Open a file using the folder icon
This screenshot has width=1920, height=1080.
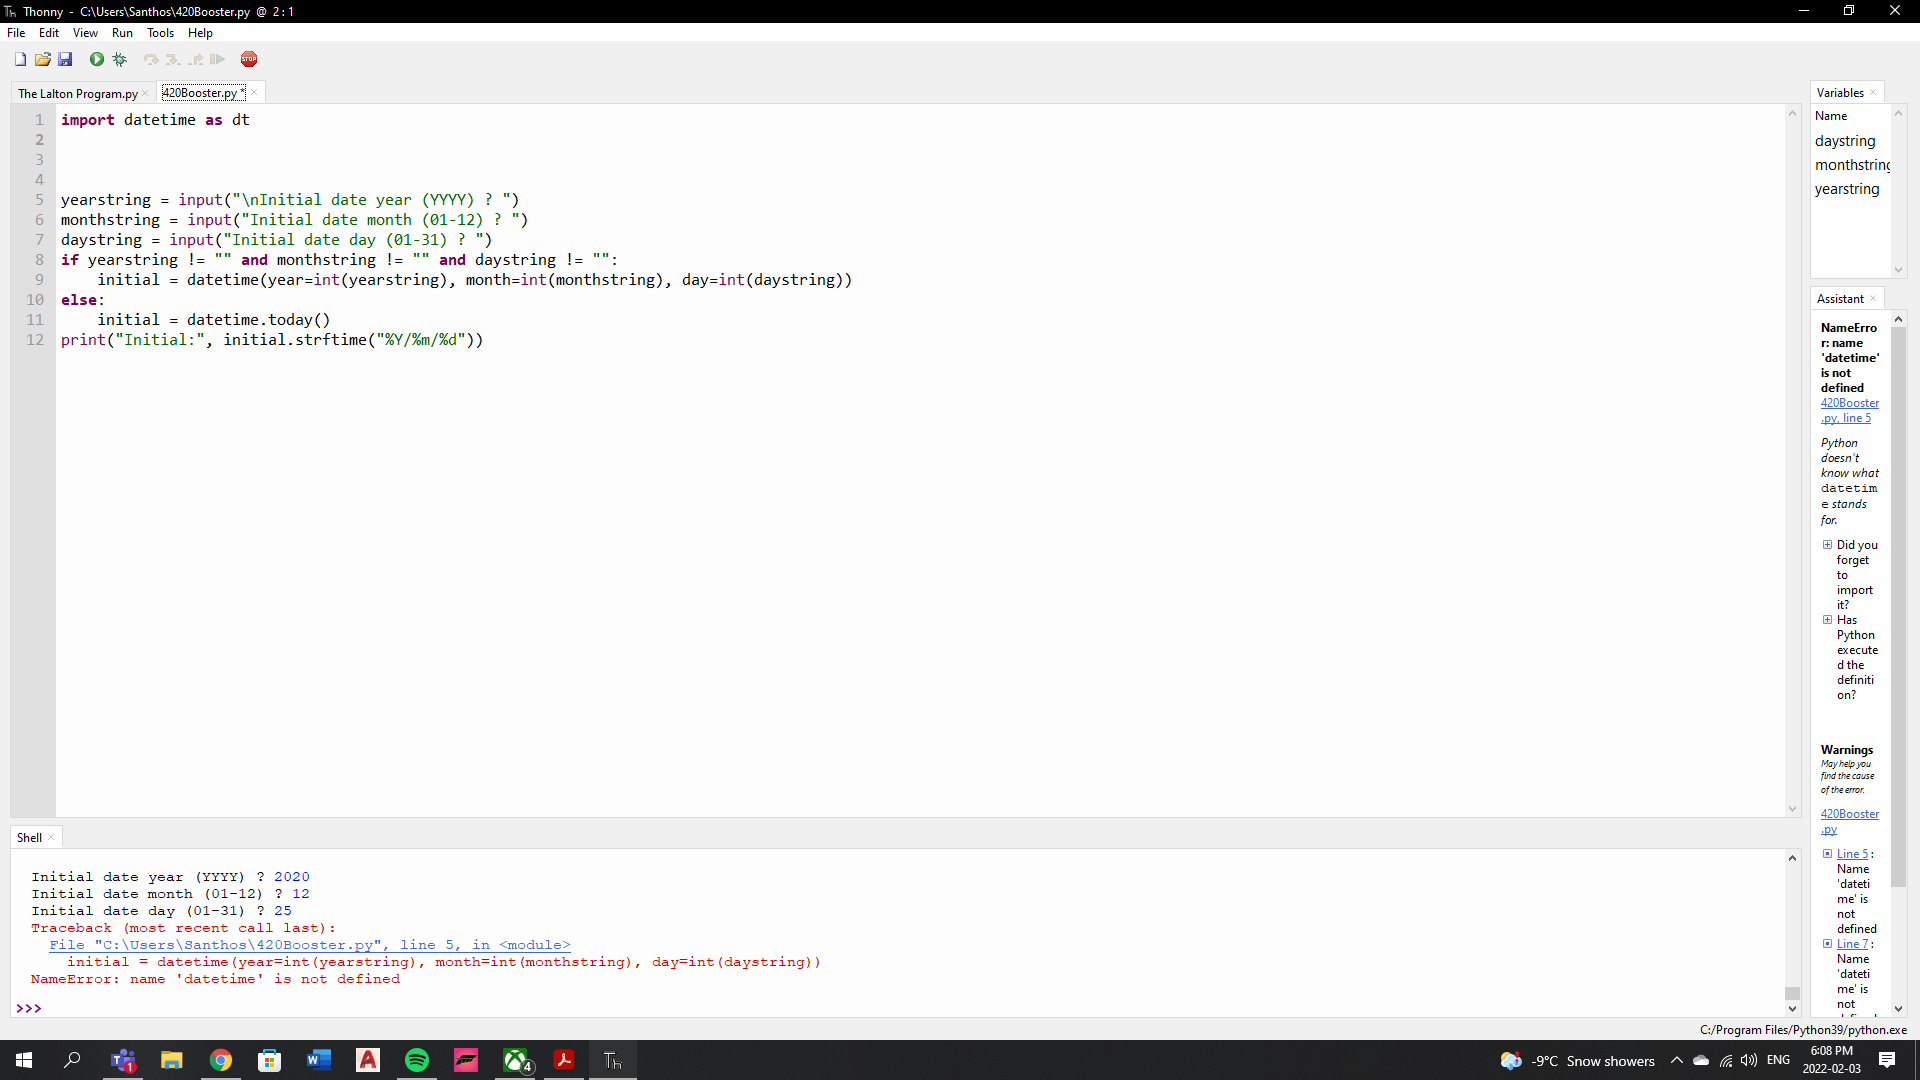(43, 60)
